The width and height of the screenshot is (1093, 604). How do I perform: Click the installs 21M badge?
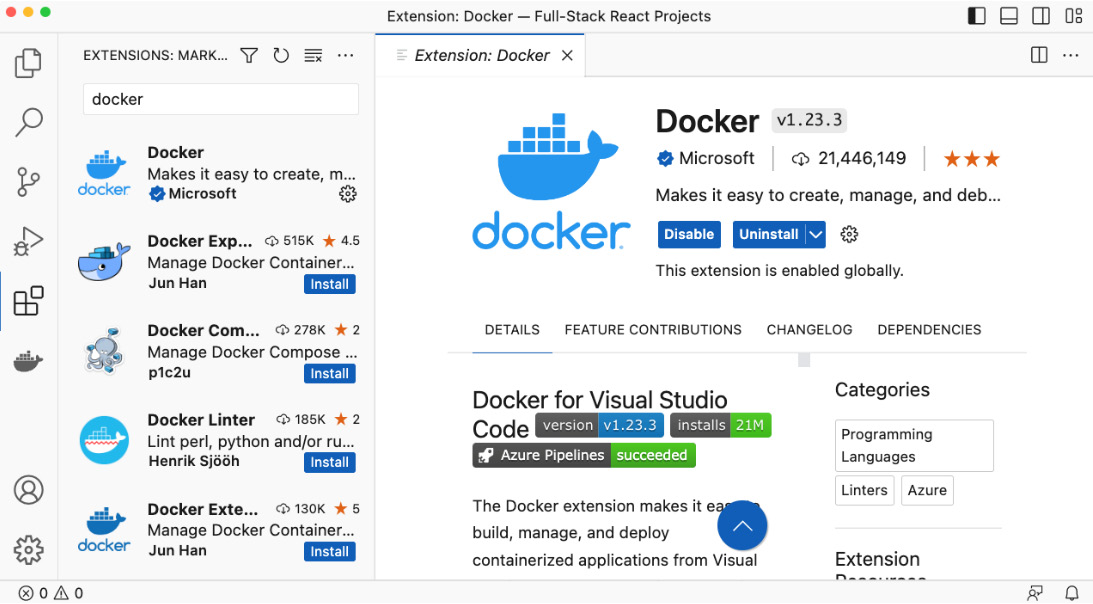point(721,425)
